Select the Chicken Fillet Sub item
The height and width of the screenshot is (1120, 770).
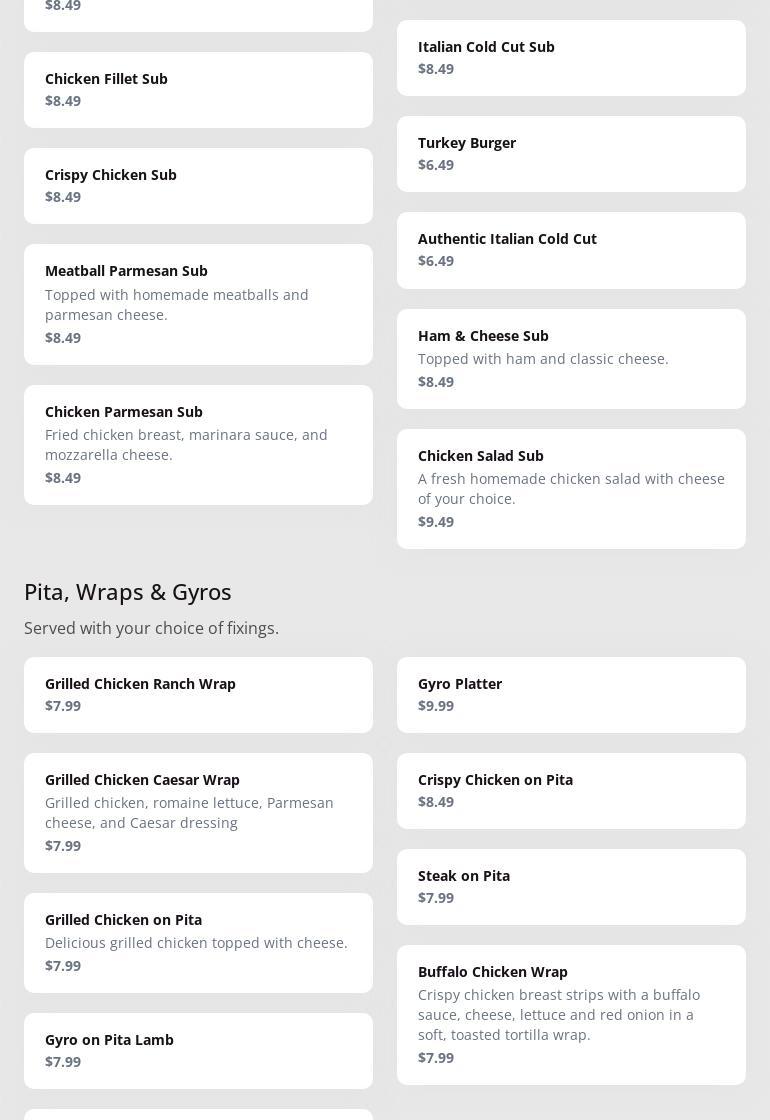(x=198, y=90)
